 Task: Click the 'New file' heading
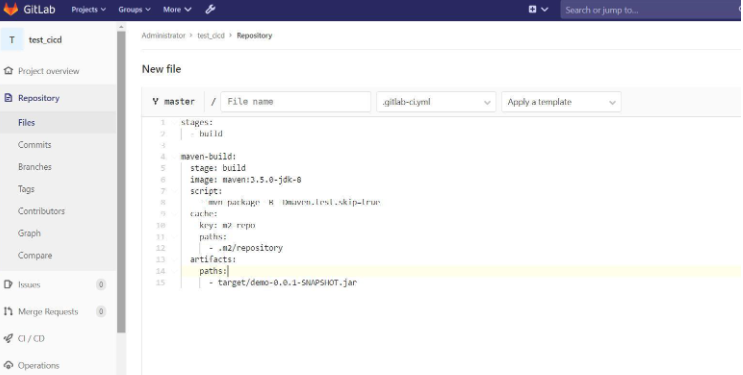tap(162, 69)
